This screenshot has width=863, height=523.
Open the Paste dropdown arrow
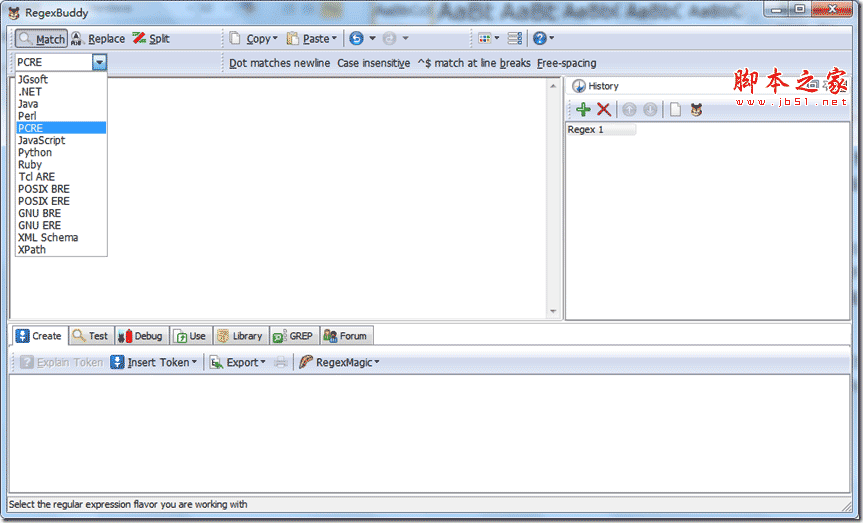(334, 39)
